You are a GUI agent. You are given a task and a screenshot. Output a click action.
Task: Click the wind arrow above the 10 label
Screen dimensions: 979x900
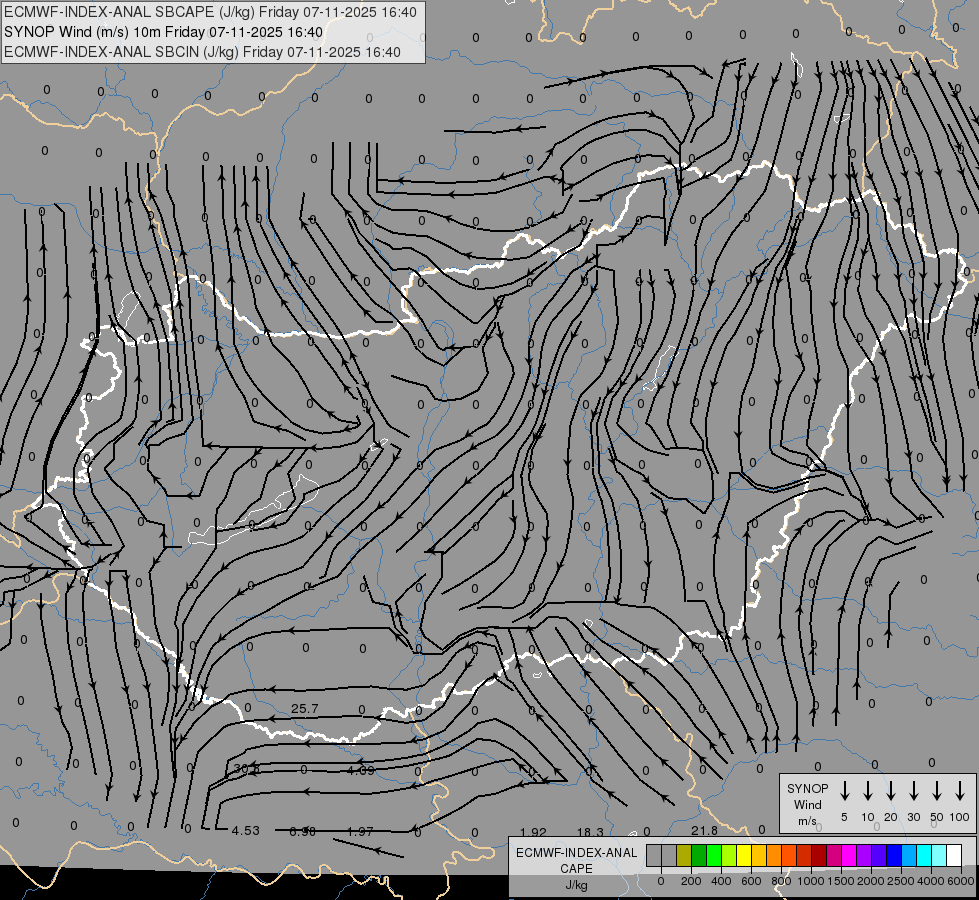click(868, 790)
